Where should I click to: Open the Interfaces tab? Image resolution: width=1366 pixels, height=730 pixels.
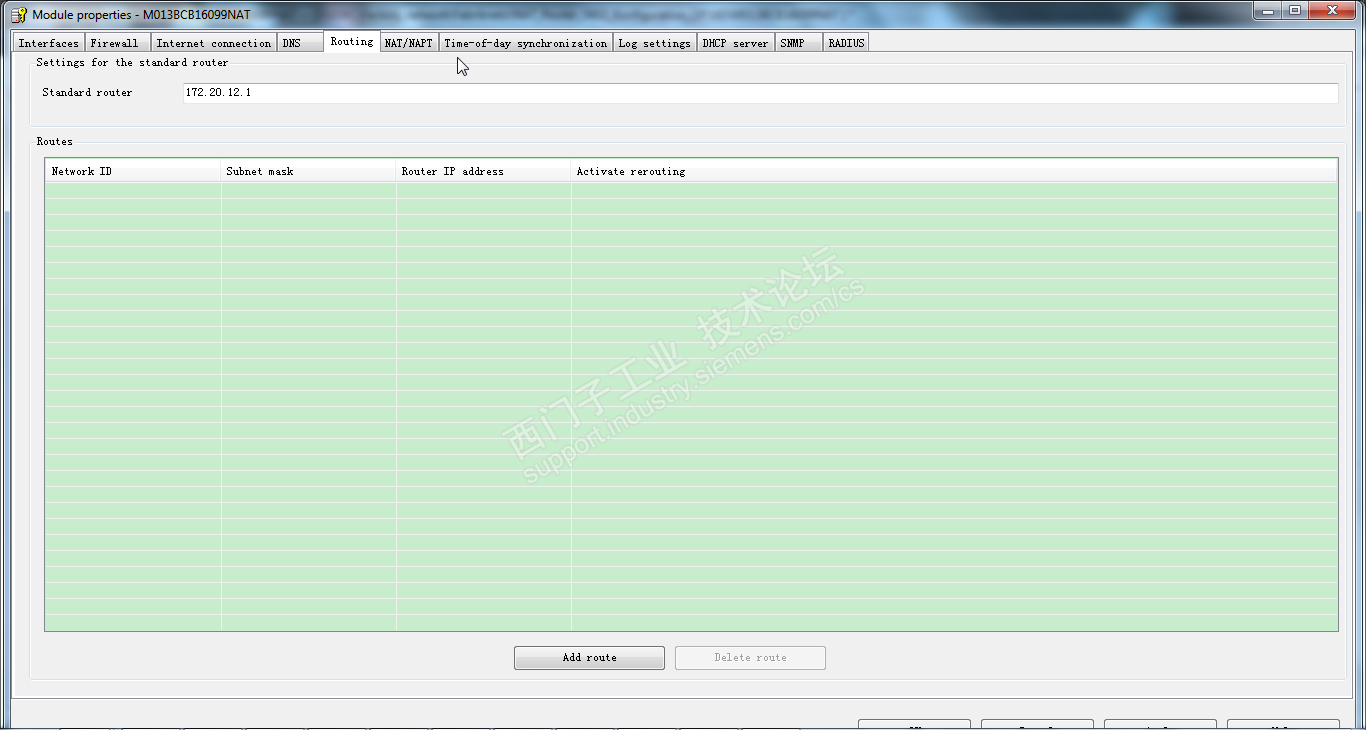click(48, 43)
